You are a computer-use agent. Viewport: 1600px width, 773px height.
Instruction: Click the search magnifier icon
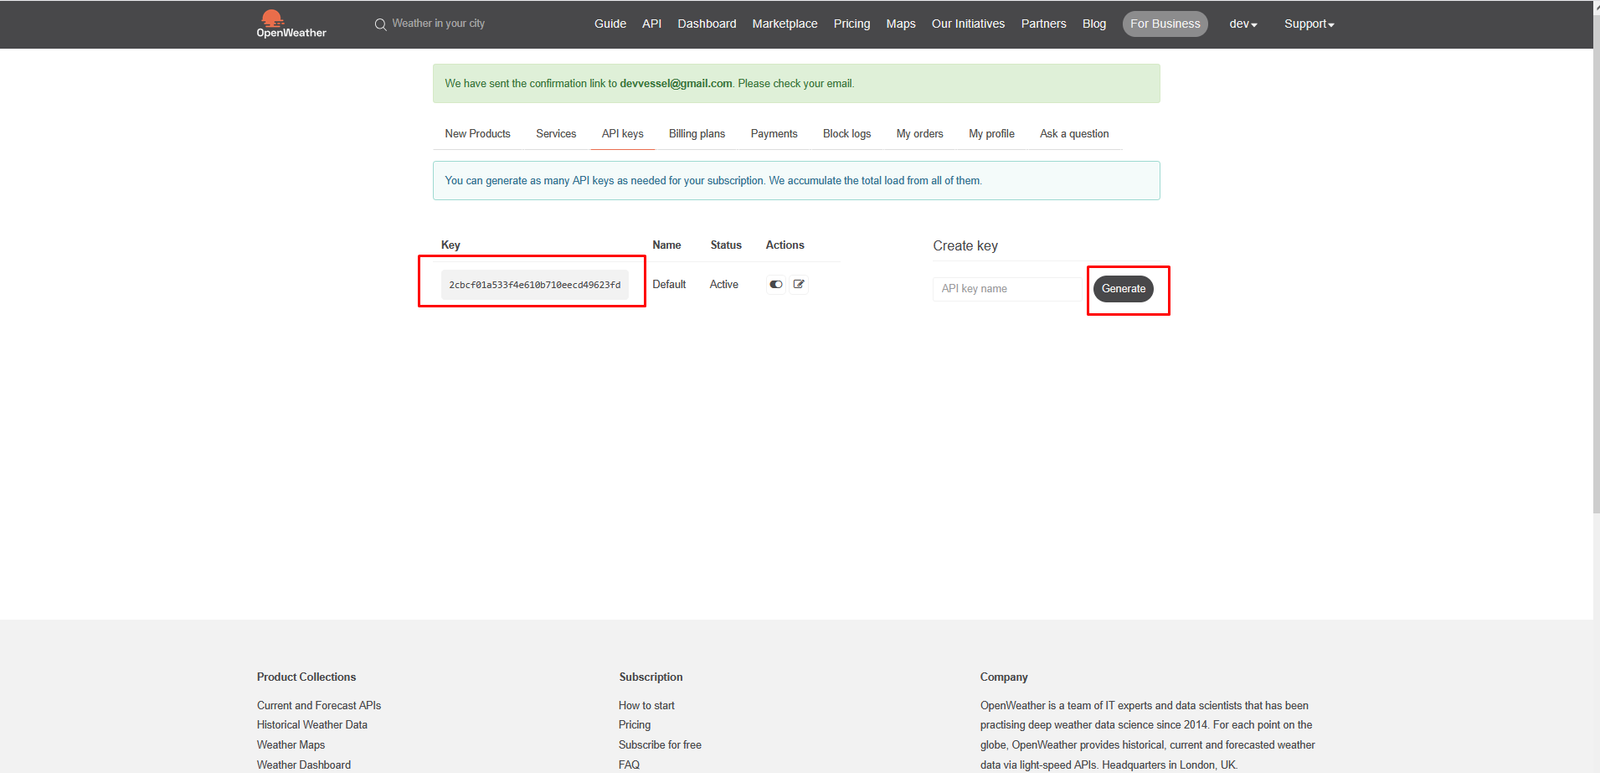[380, 24]
